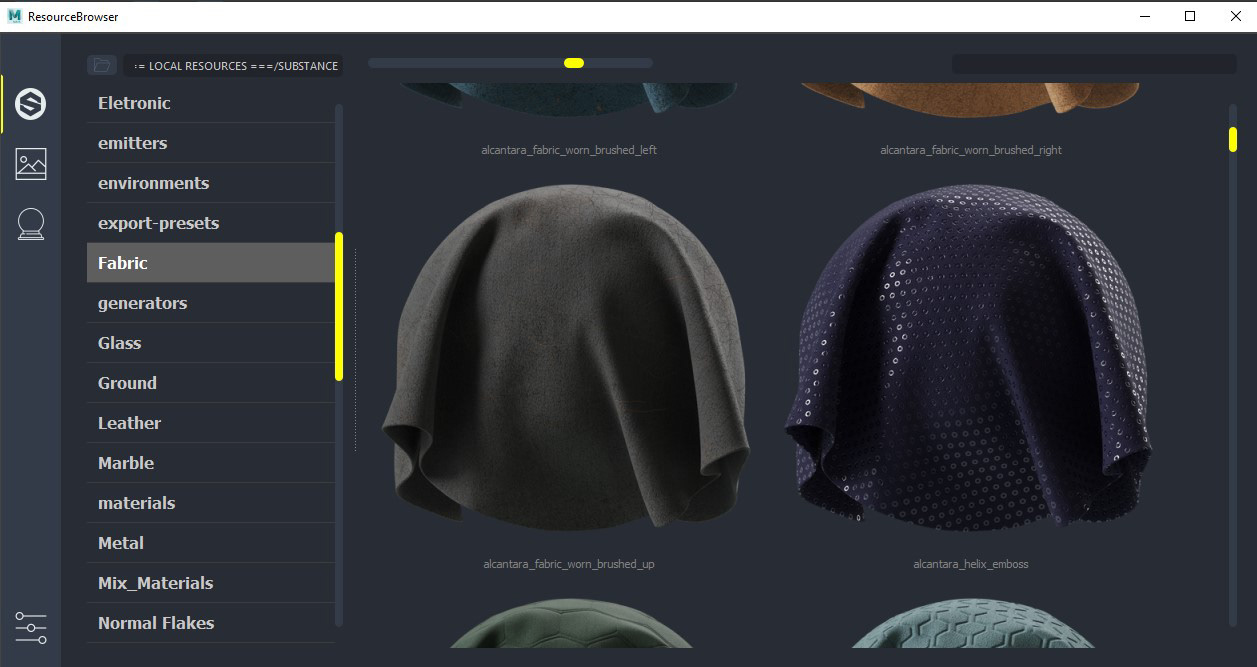Select the alcantara_helix_emboss material thumbnail

pyautogui.click(x=969, y=357)
